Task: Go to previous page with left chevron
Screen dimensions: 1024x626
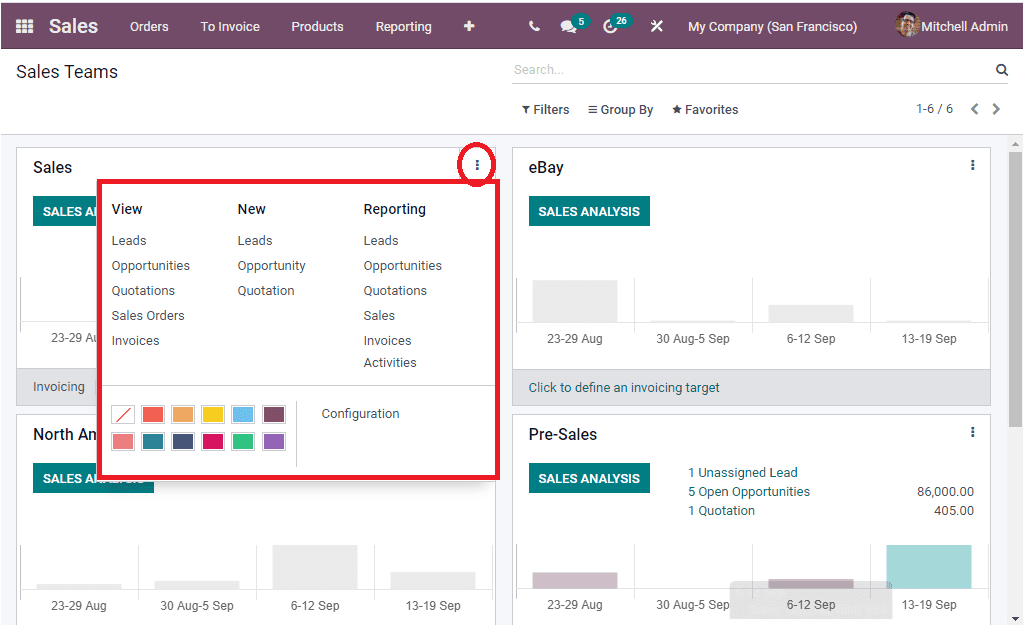Action: [x=974, y=108]
